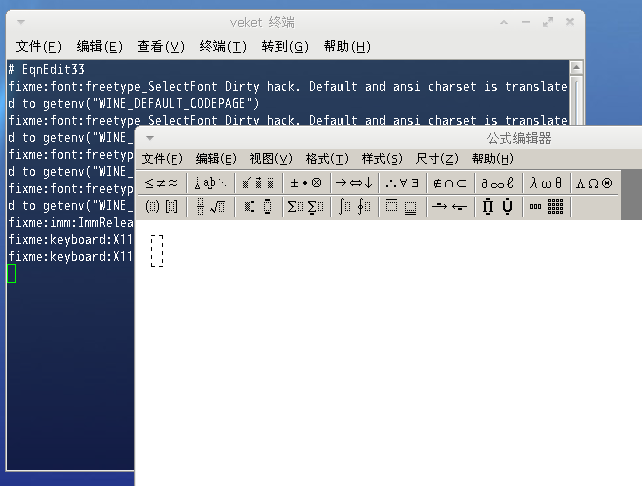Open 终端(T) menu in veket terminal
Image resolution: width=642 pixels, height=486 pixels.
pyautogui.click(x=223, y=47)
